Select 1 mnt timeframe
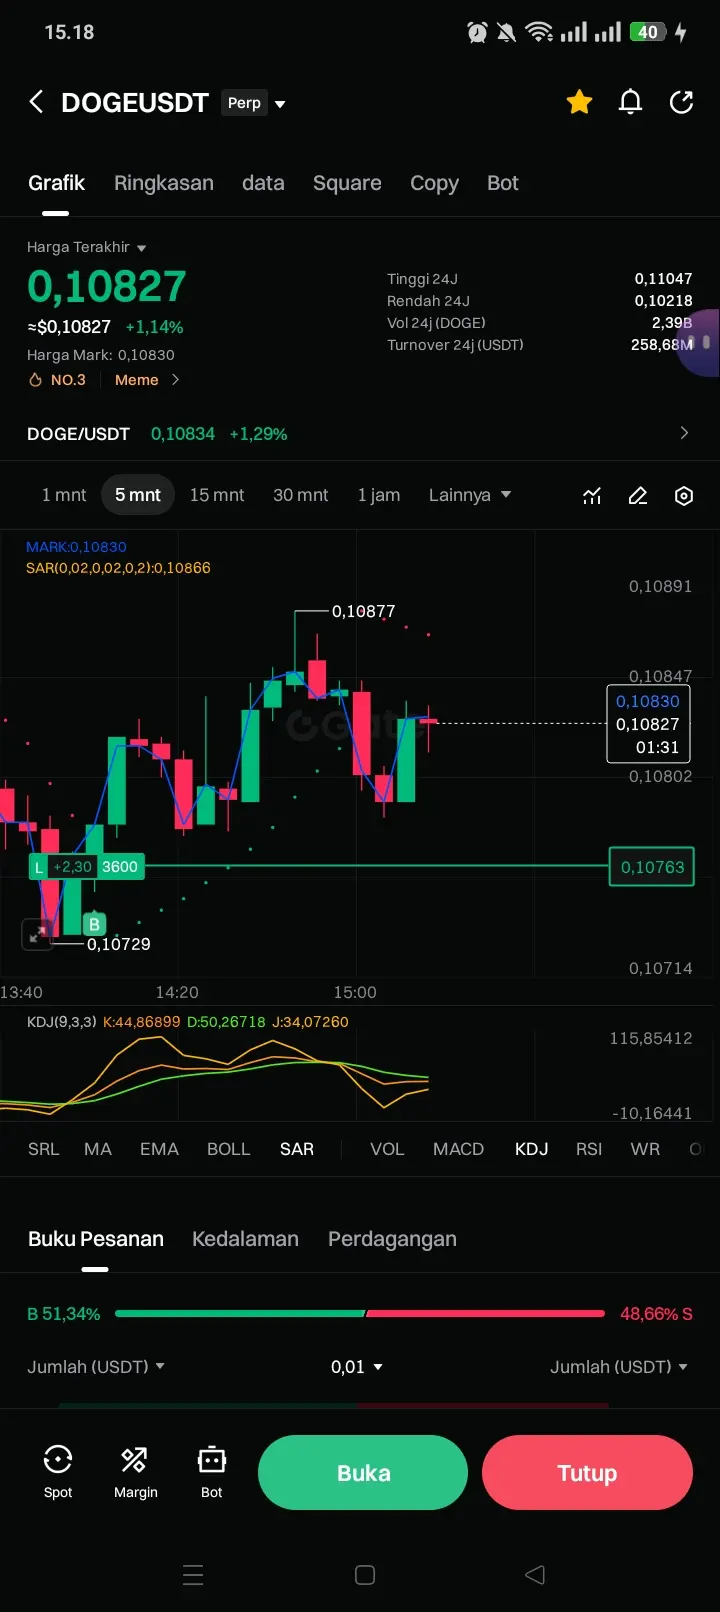720x1612 pixels. [x=64, y=495]
